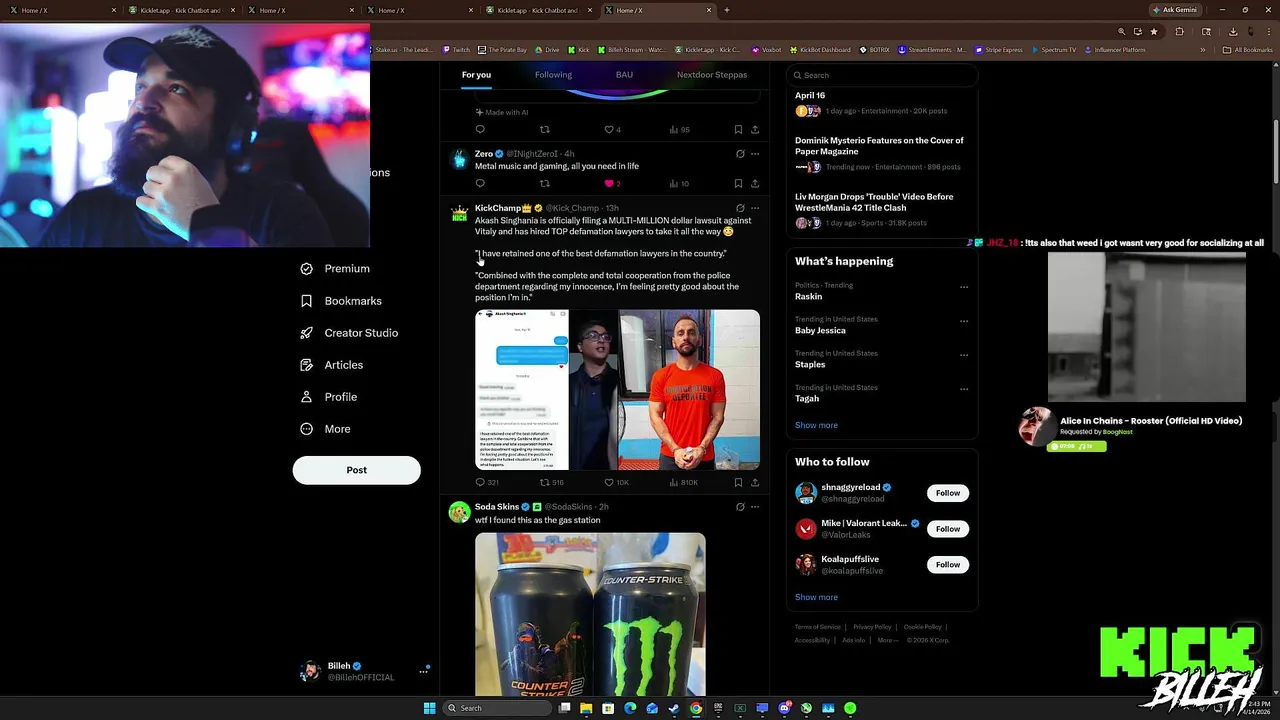Viewport: 1280px width, 720px height.
Task: Follow Koalapuffslive
Action: 948,565
